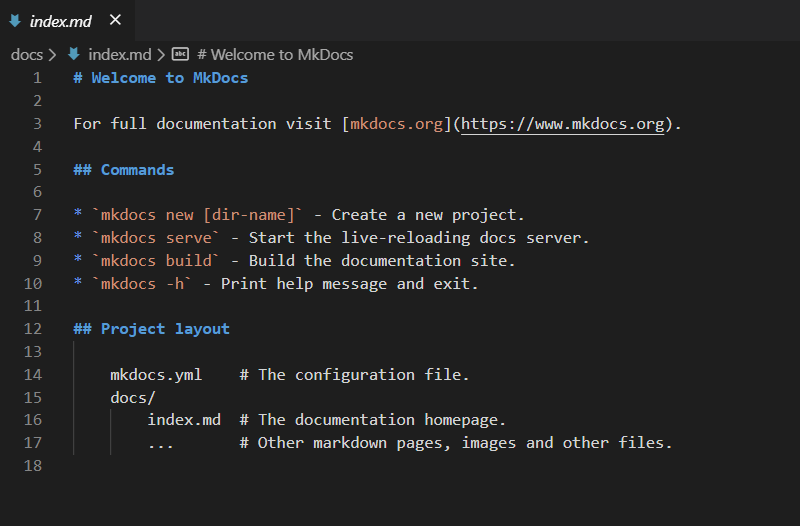Click the '## Commands' heading line

(x=124, y=170)
